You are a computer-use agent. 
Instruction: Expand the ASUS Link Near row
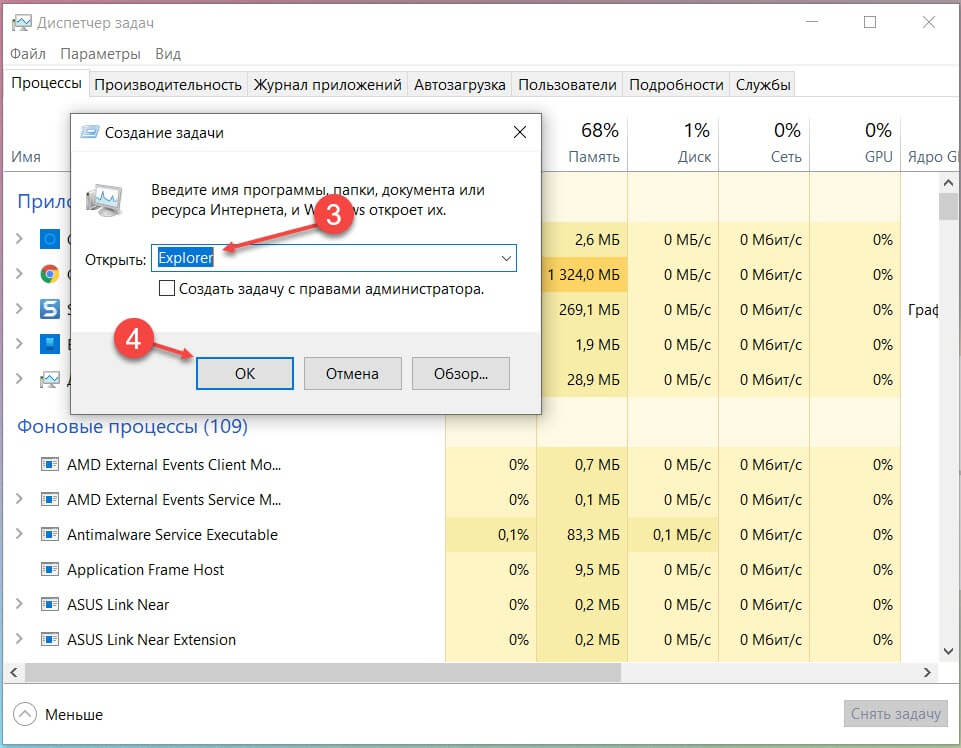(x=19, y=603)
